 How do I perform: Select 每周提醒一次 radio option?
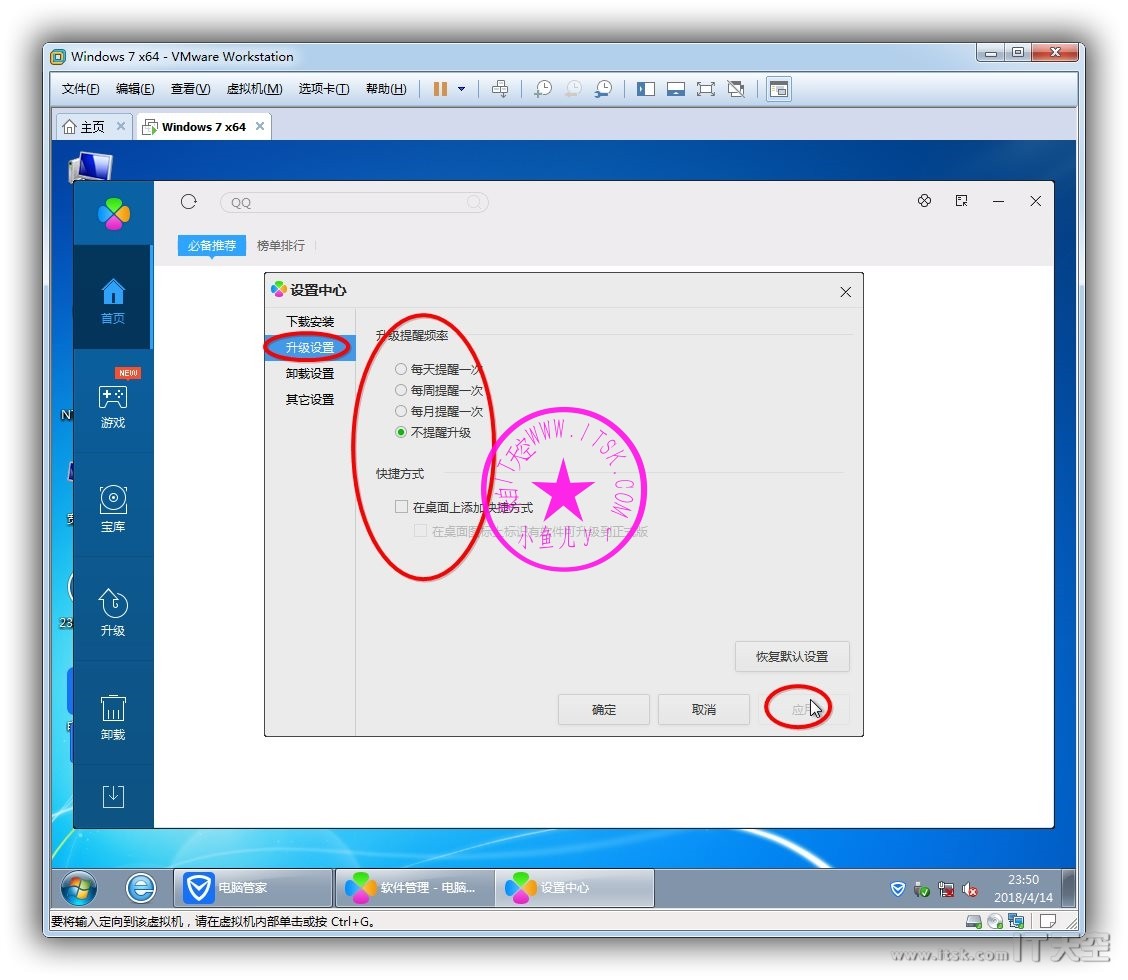(401, 390)
